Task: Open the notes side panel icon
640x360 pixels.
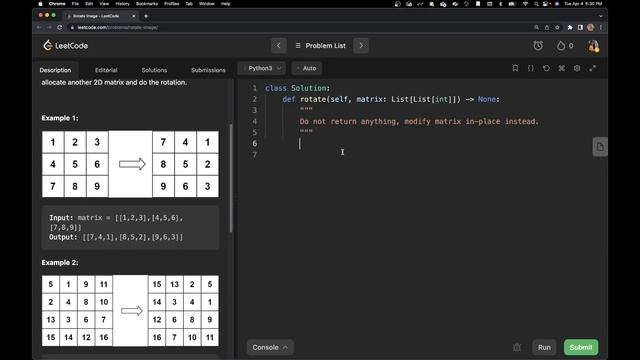Action: pos(600,147)
